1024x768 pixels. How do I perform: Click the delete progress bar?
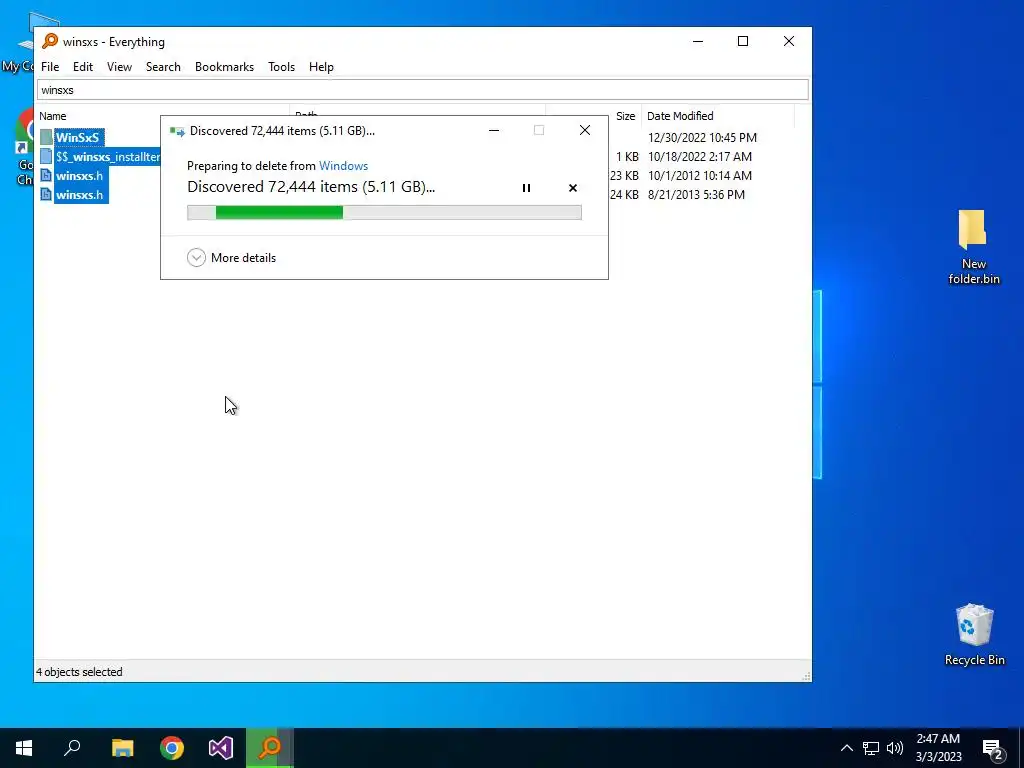(384, 212)
